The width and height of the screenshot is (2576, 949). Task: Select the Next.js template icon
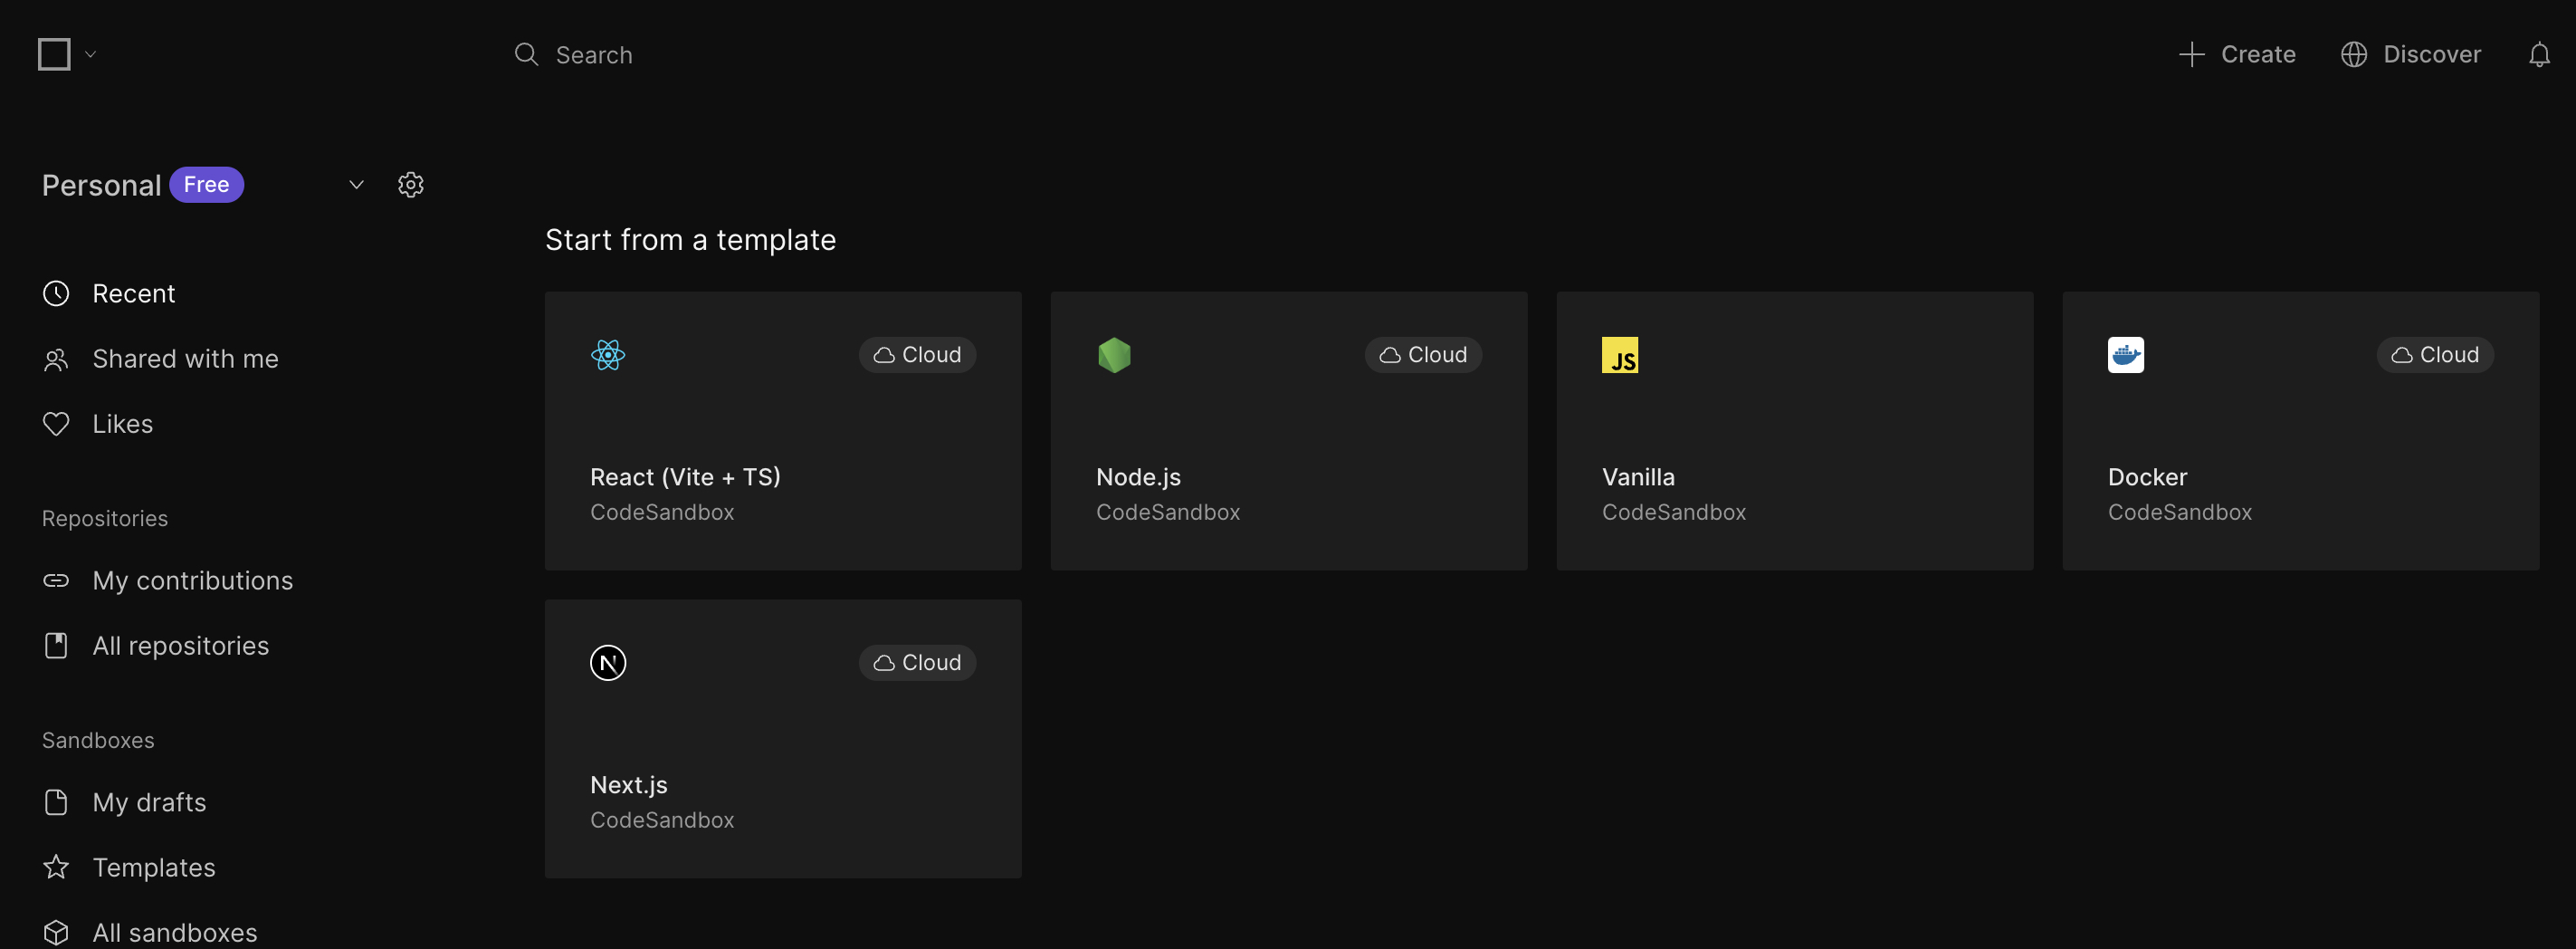point(607,661)
